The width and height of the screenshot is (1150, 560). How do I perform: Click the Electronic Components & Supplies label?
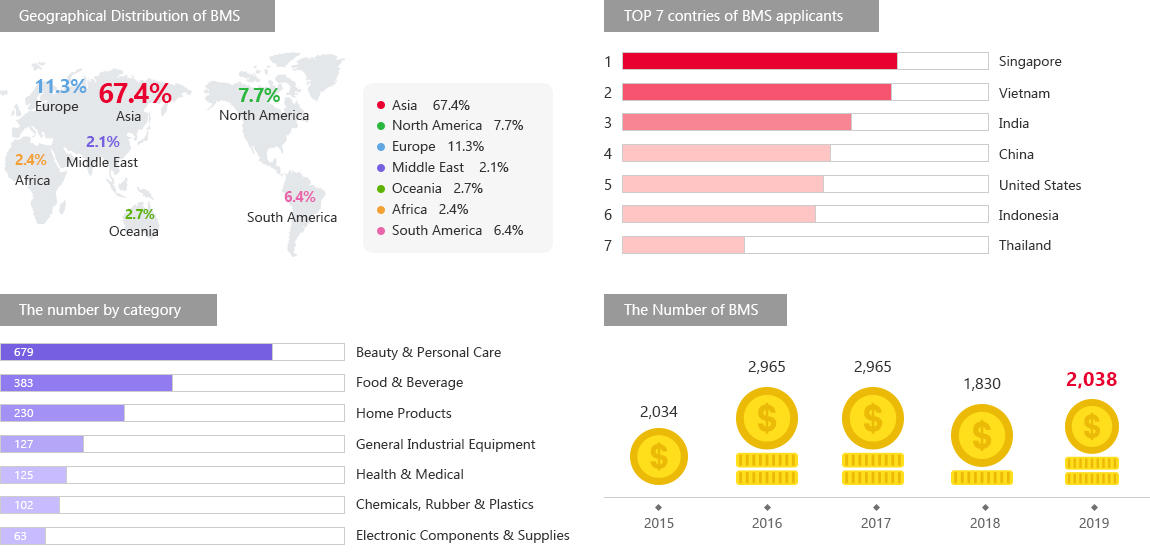462,536
